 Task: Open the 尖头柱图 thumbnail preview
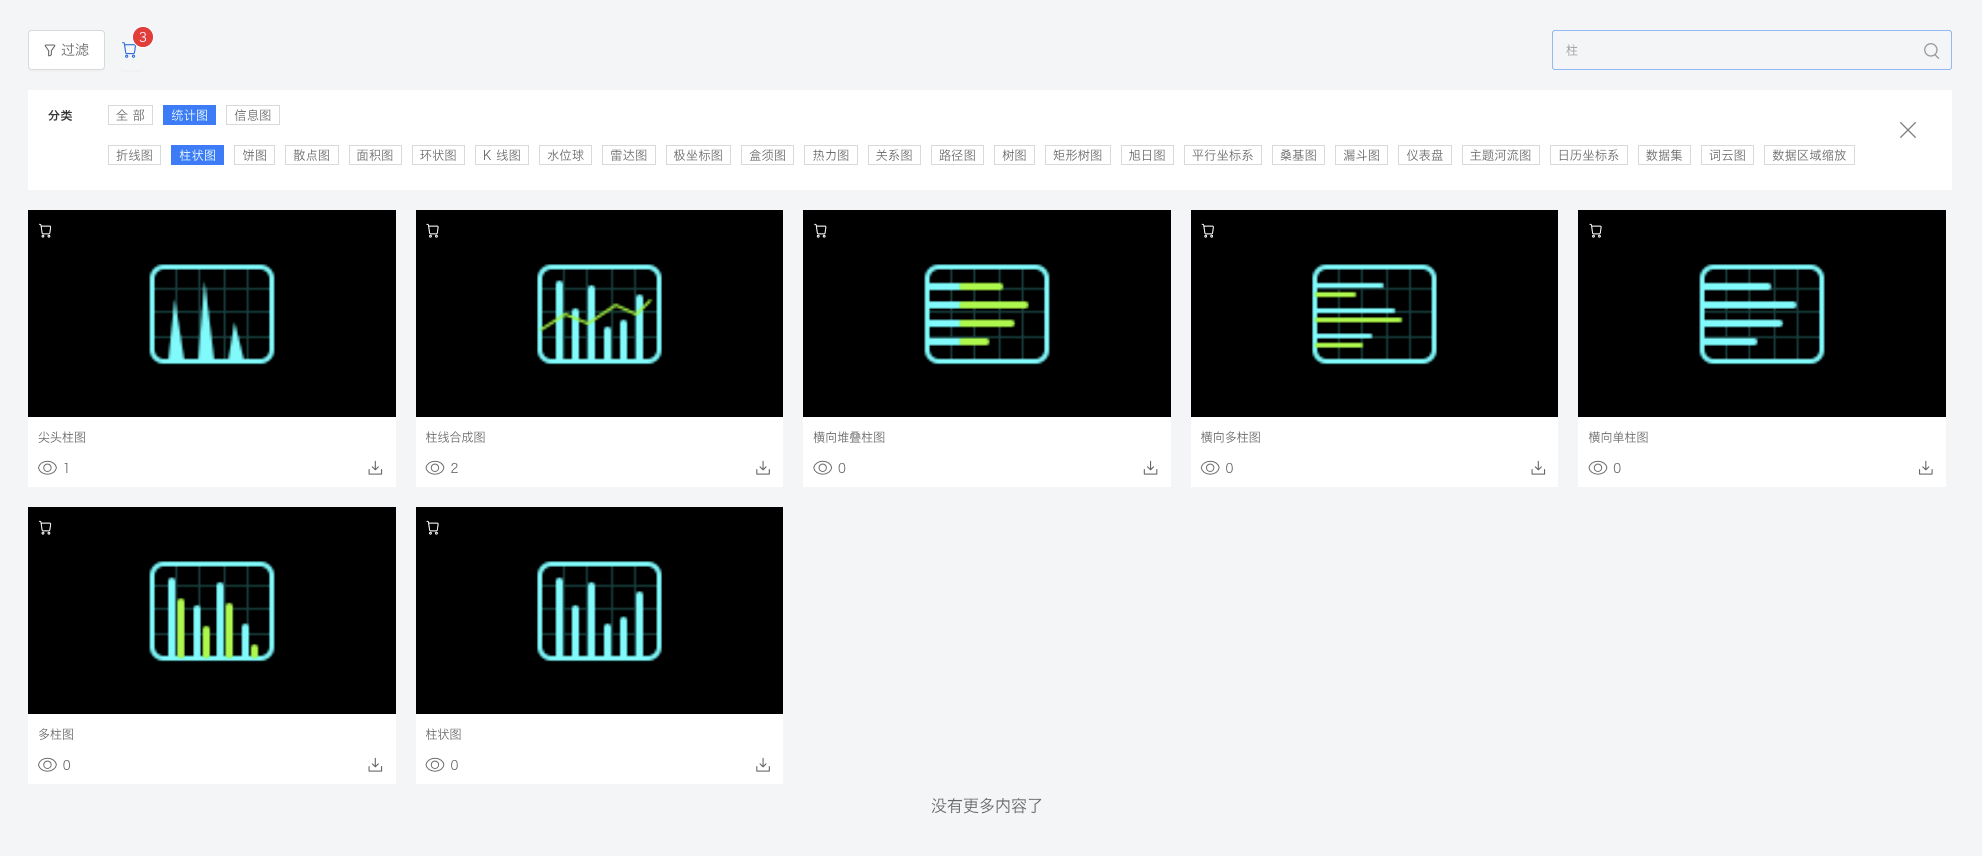tap(212, 313)
